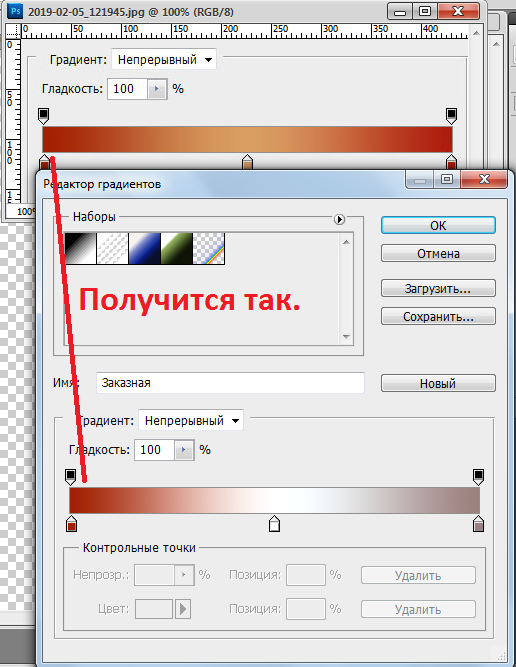Select the right grayish-brown color stop
516x667 pixels.
coord(479,524)
